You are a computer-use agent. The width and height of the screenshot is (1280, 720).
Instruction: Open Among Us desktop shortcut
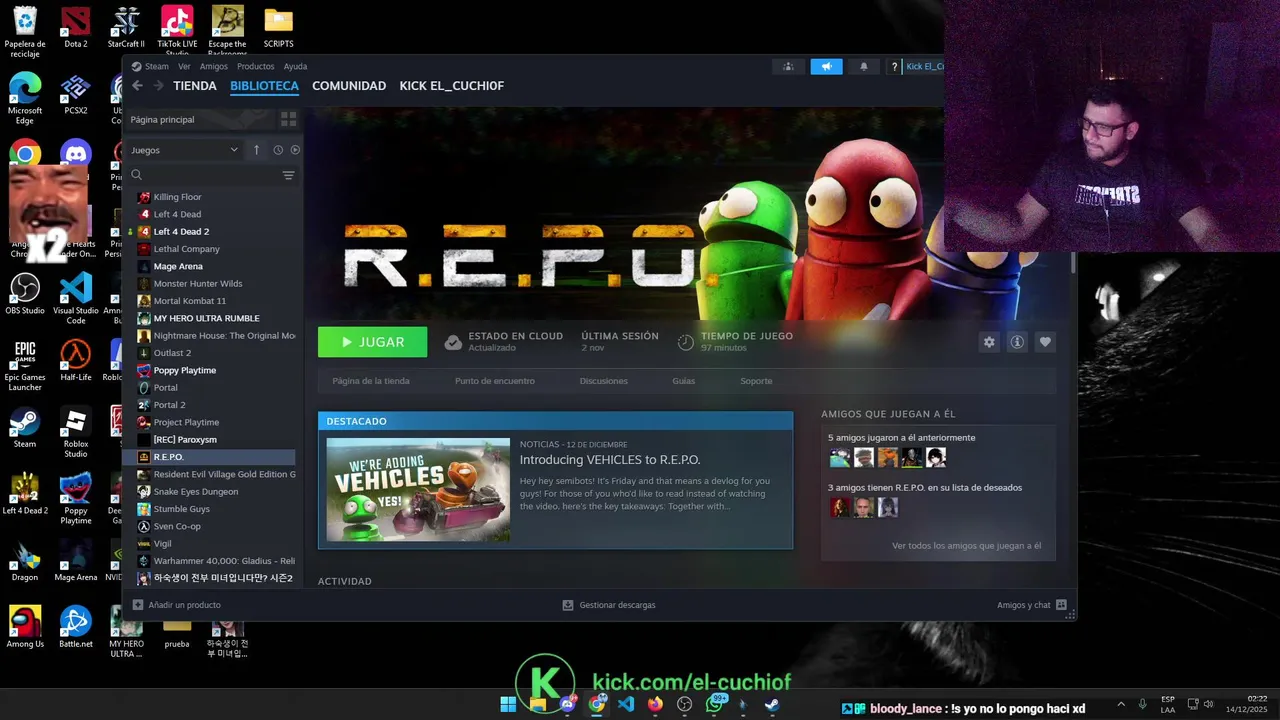pyautogui.click(x=25, y=627)
